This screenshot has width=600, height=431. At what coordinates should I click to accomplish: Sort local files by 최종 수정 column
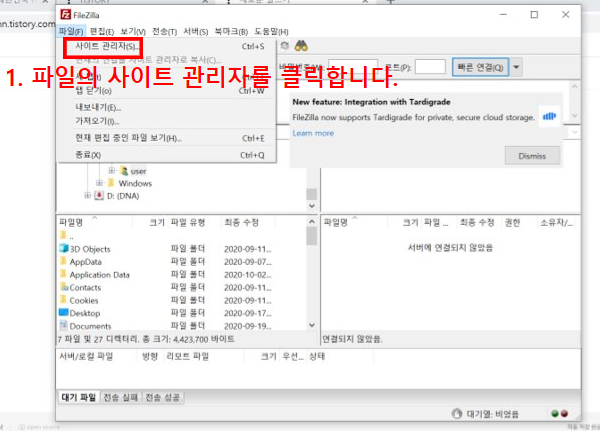click(x=248, y=222)
